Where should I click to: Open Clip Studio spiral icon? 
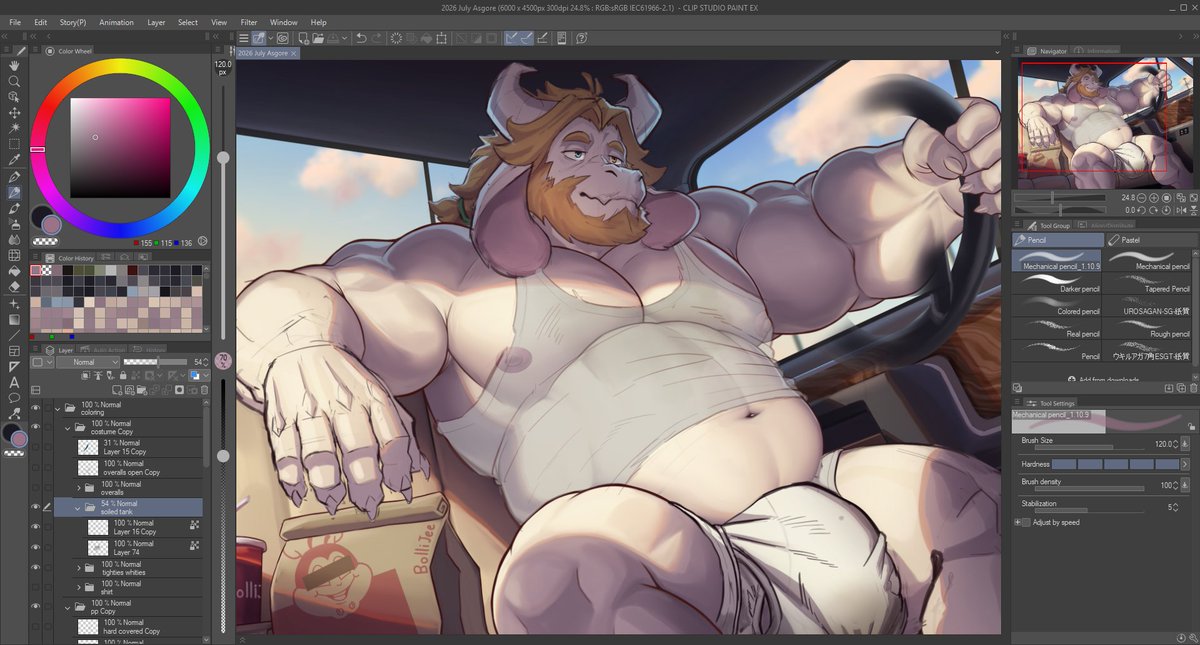[x=283, y=38]
